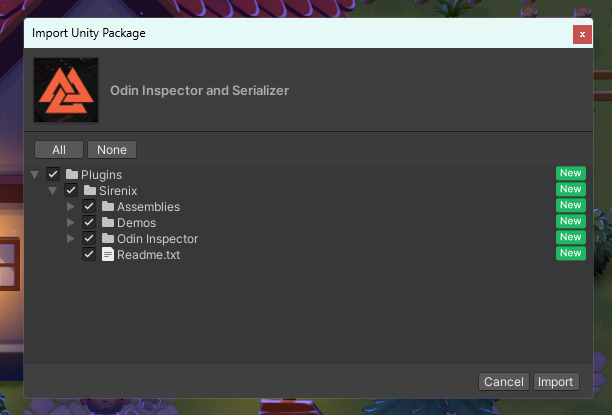Disable the Demos folder checkbox
The width and height of the screenshot is (612, 415).
89,222
